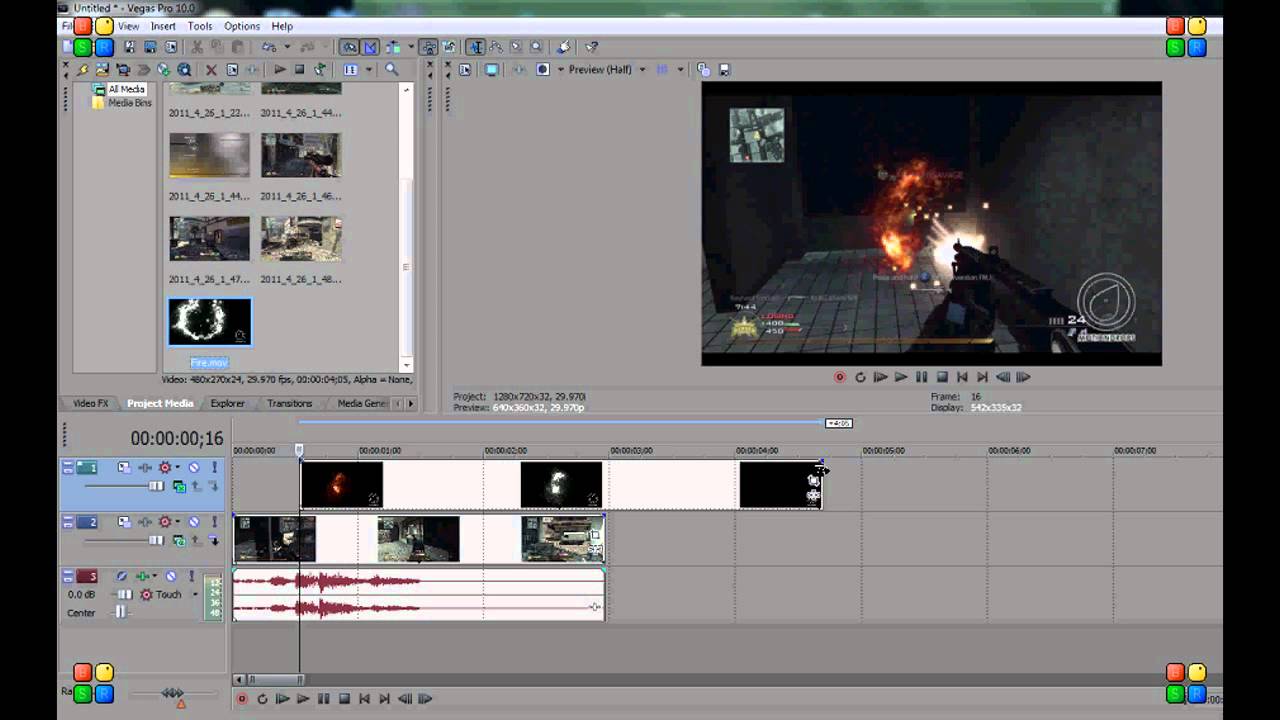Open the Tools menu

coord(200,26)
